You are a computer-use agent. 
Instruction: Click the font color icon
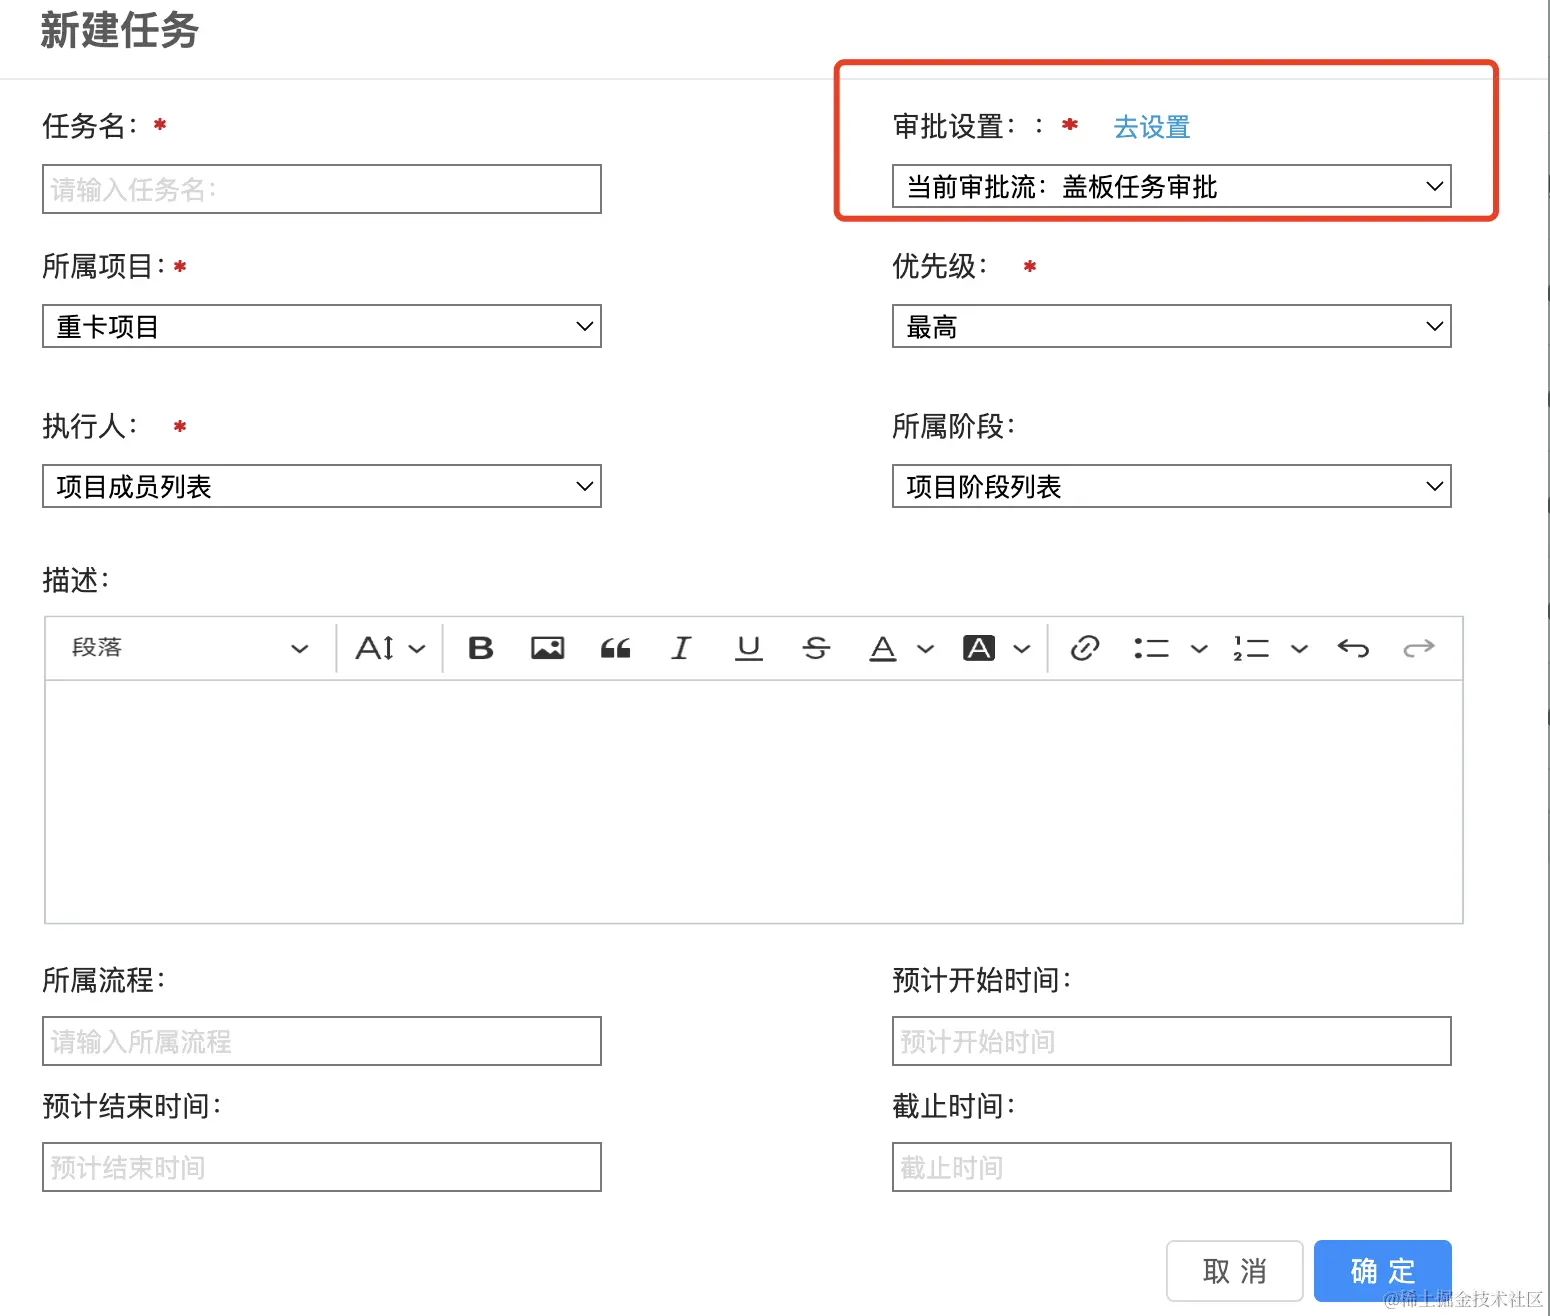point(883,648)
